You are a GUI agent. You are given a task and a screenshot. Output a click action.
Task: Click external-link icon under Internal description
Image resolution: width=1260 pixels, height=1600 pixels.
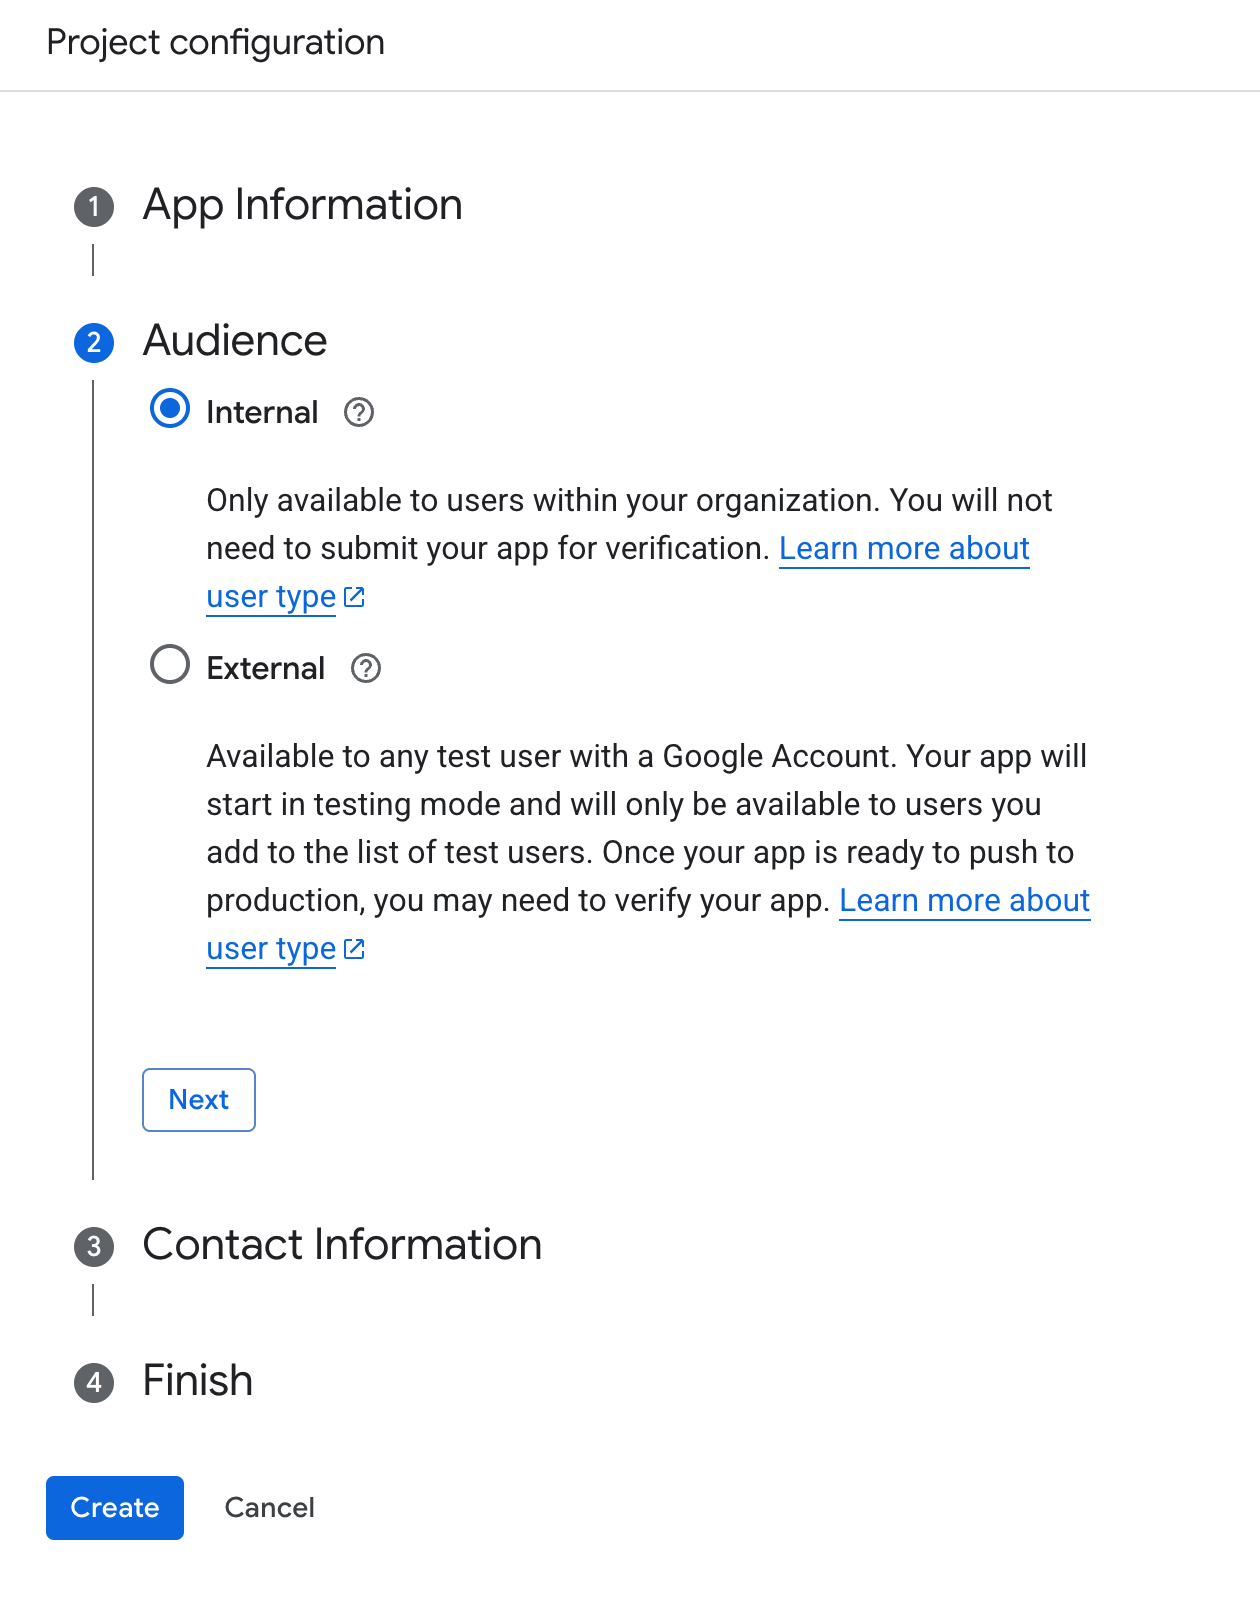[354, 597]
